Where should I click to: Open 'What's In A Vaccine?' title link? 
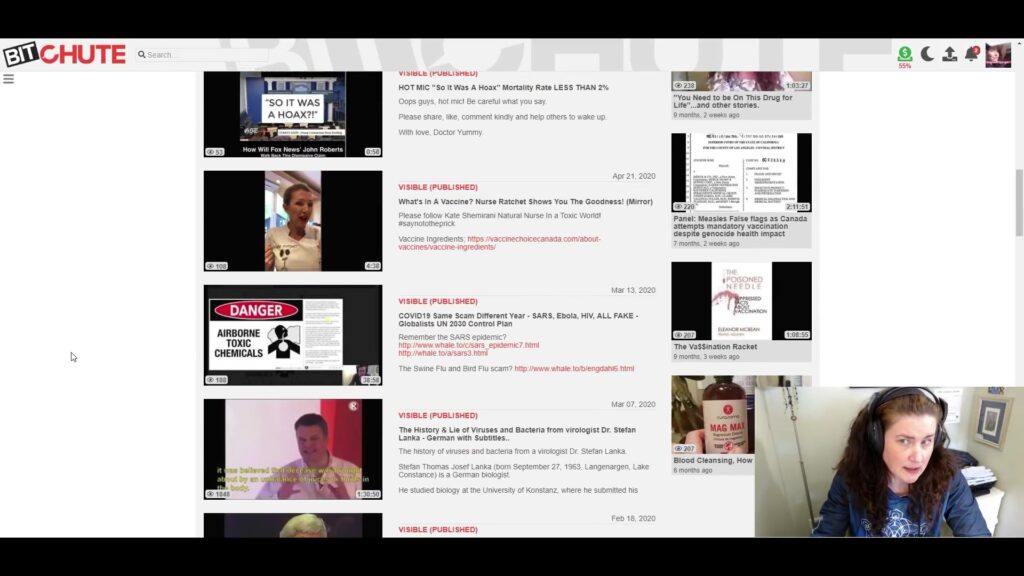[525, 202]
